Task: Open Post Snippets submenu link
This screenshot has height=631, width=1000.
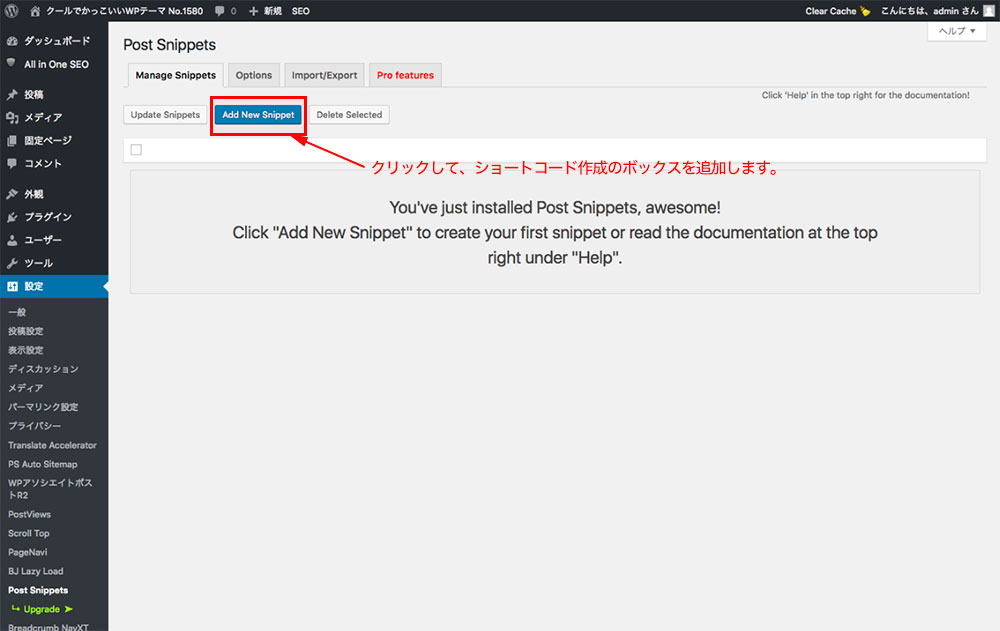Action: [38, 590]
